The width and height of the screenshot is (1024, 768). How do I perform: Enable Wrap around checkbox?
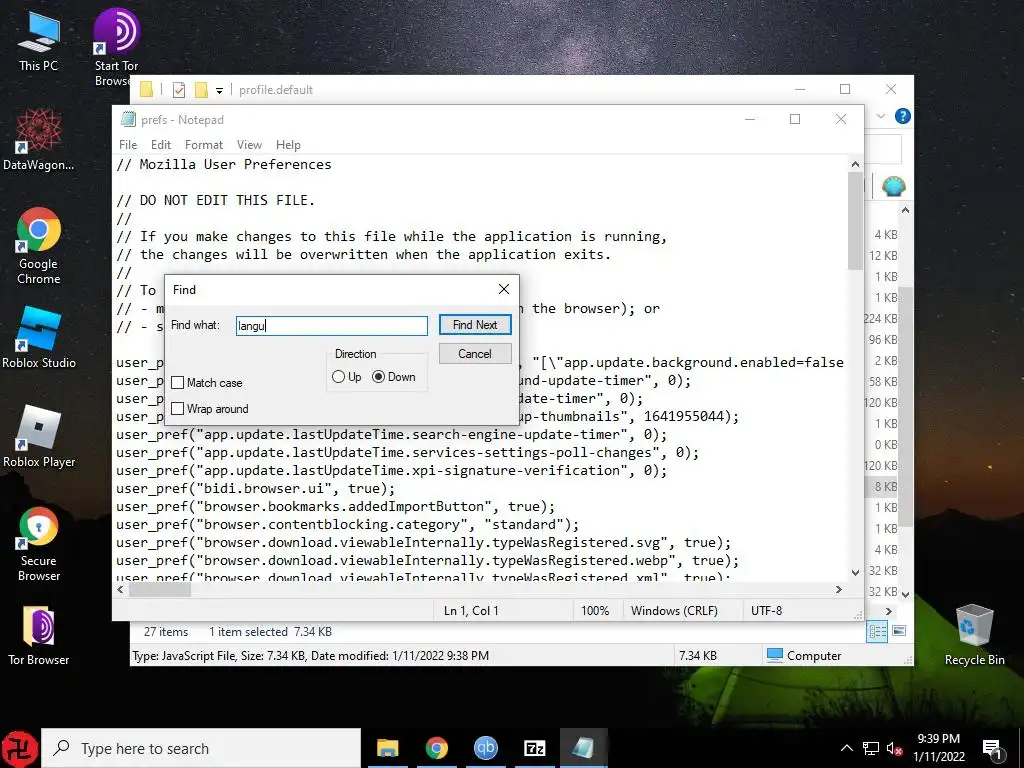tap(177, 409)
